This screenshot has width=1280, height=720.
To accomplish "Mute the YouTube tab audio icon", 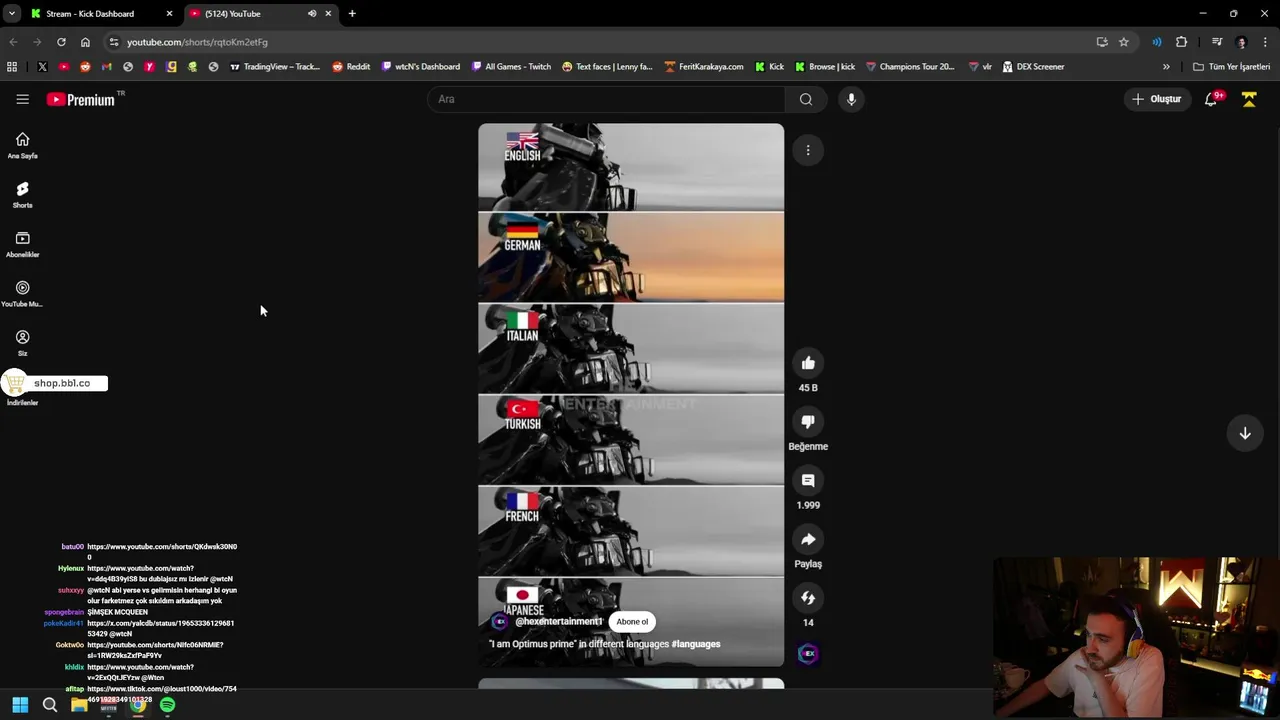I will 312,14.
